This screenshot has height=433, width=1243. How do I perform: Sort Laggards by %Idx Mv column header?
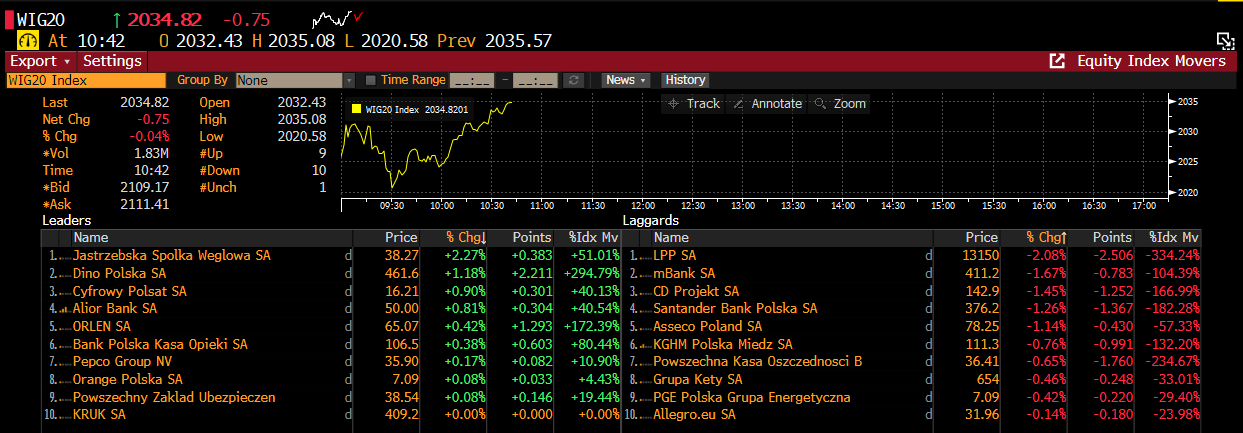1174,238
